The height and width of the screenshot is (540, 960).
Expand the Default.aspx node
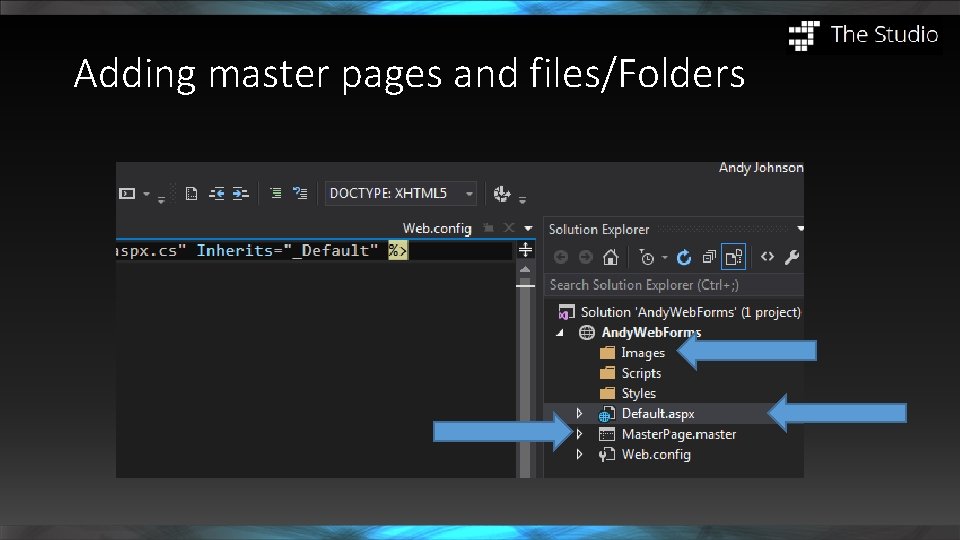pos(579,414)
